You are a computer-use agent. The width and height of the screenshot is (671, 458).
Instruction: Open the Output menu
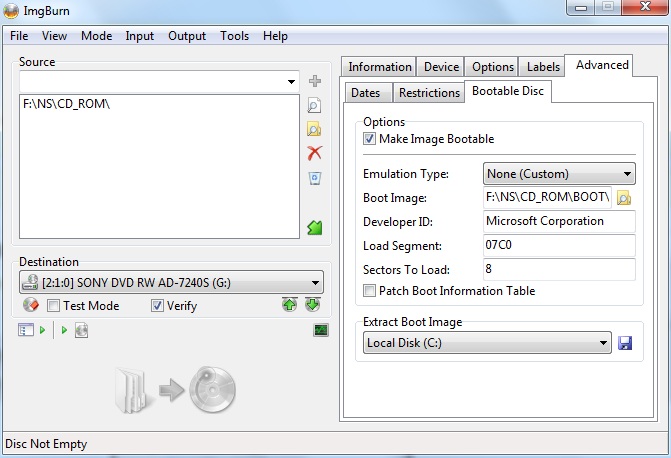(187, 36)
